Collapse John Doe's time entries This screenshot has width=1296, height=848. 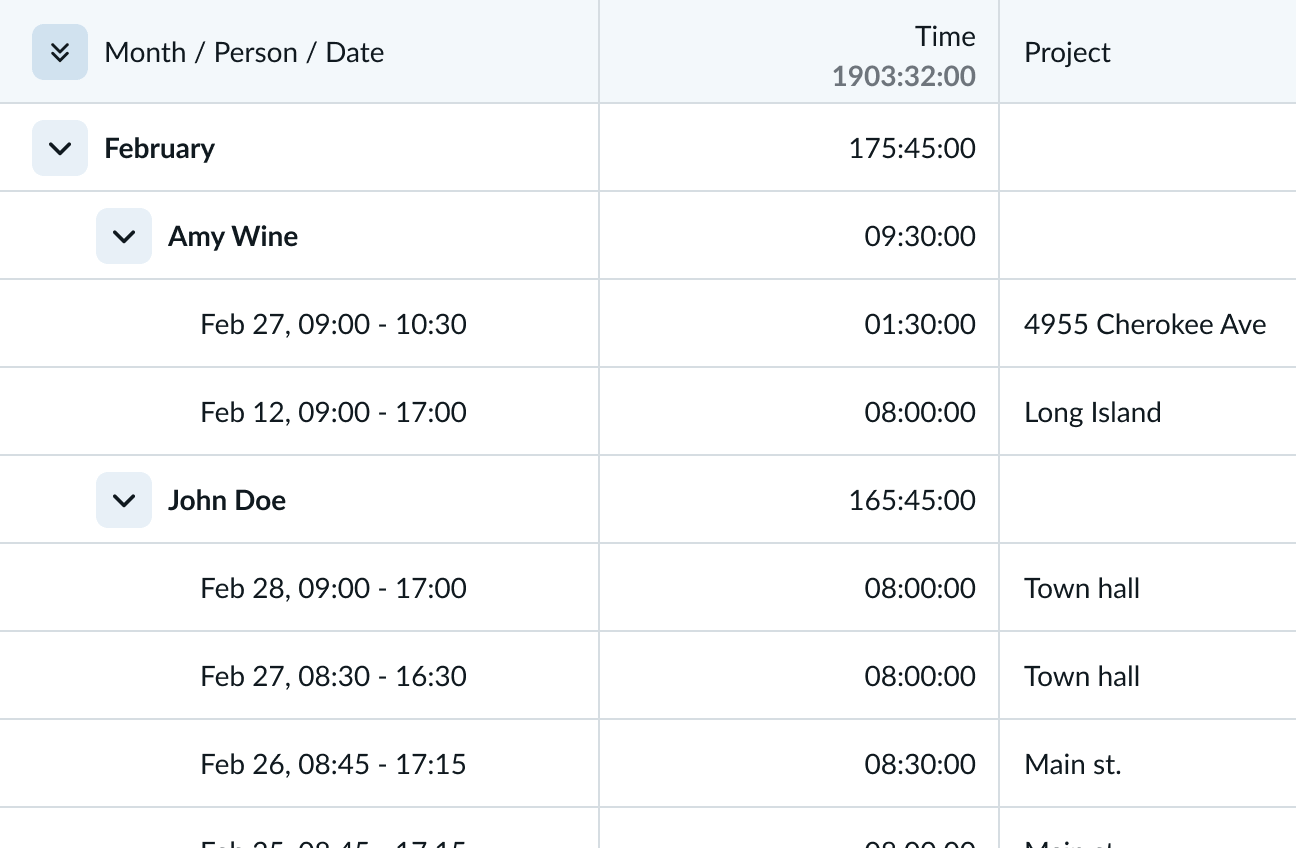(124, 500)
